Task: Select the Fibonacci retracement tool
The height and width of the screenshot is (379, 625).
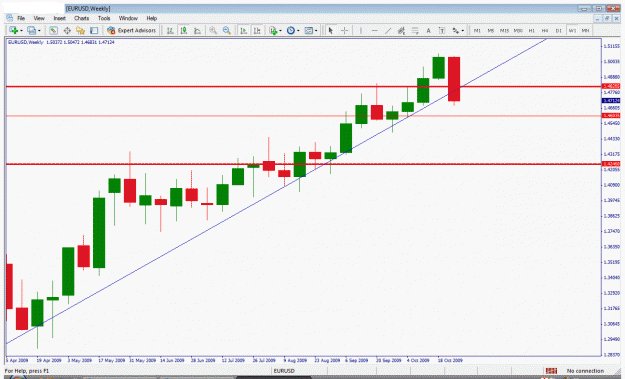Action: 415,30
